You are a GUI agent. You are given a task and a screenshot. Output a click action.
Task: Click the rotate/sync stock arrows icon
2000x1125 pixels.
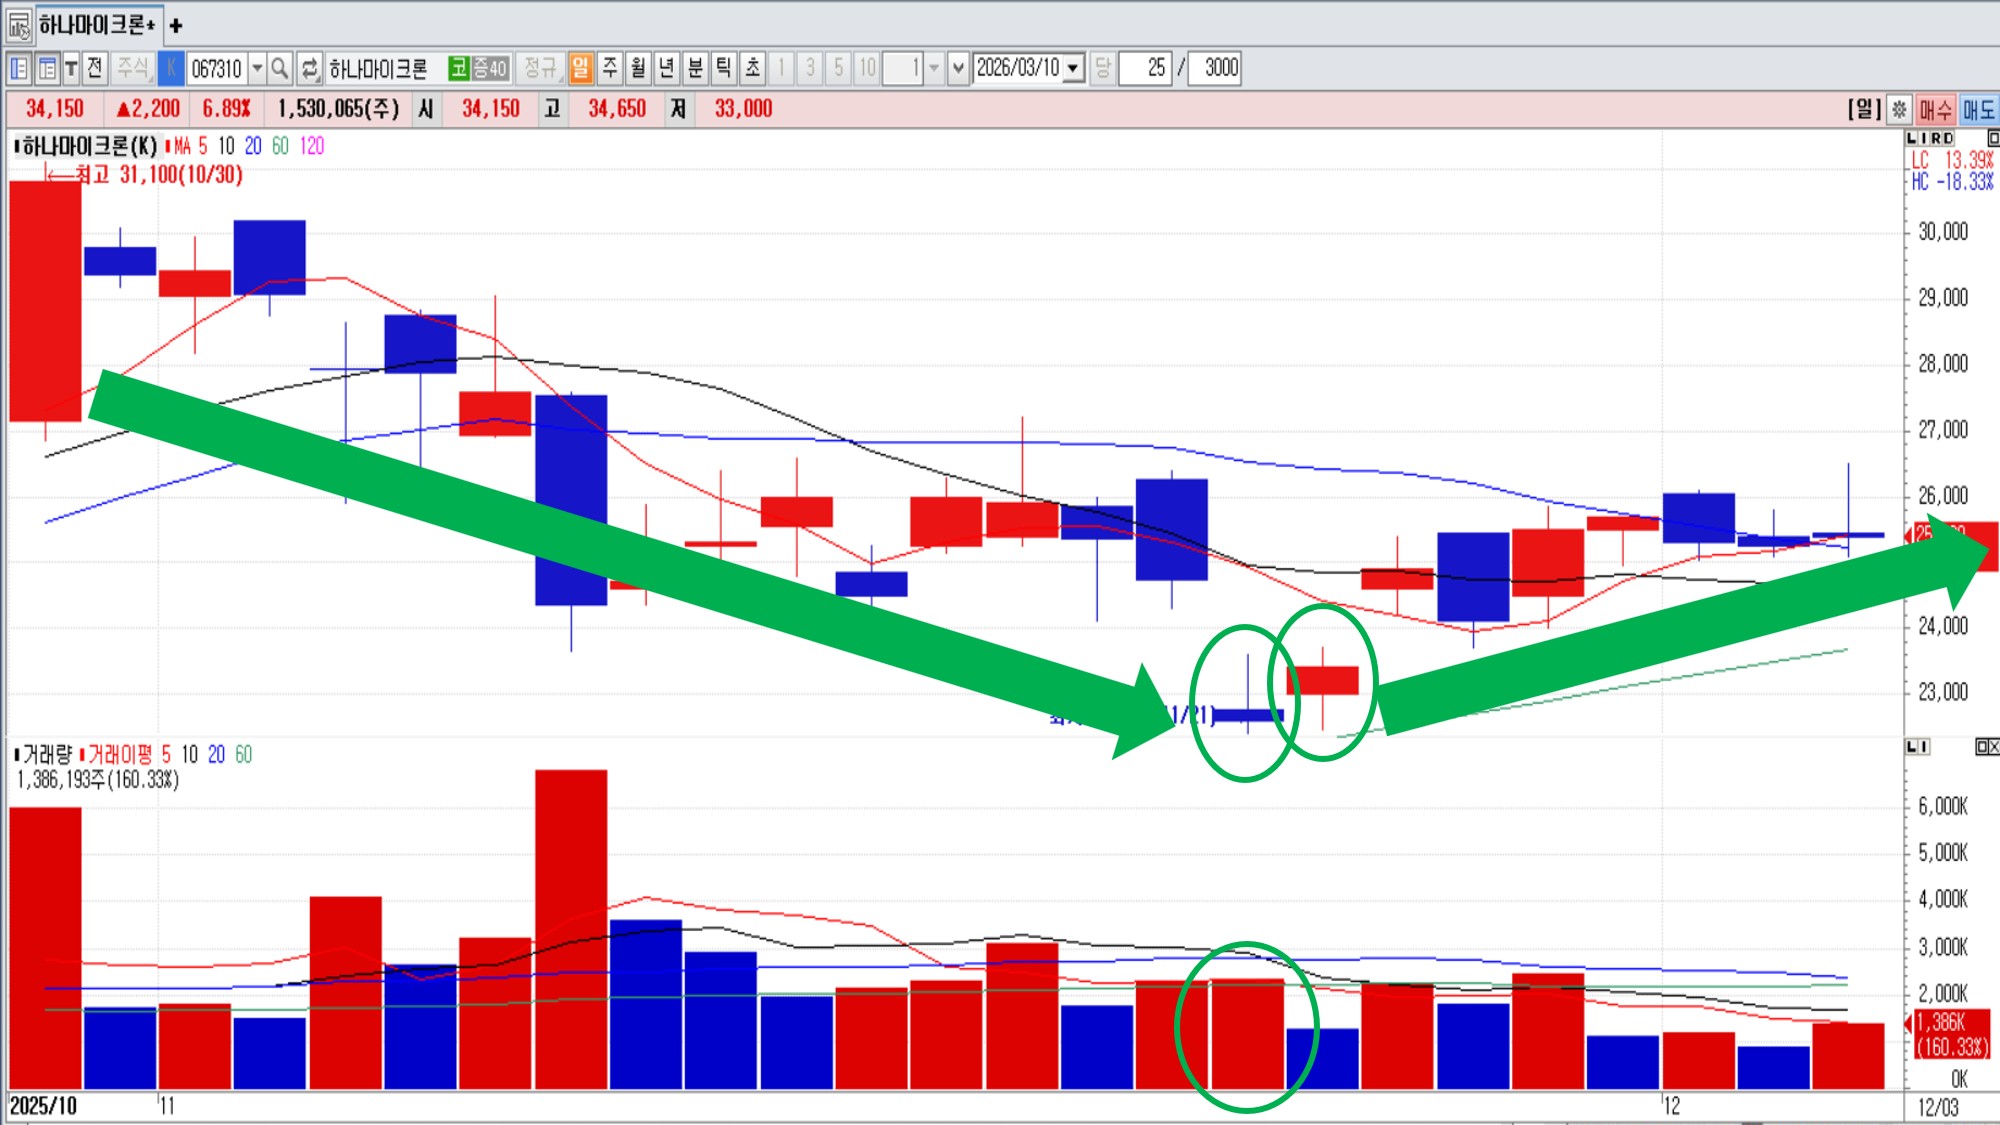click(x=310, y=68)
